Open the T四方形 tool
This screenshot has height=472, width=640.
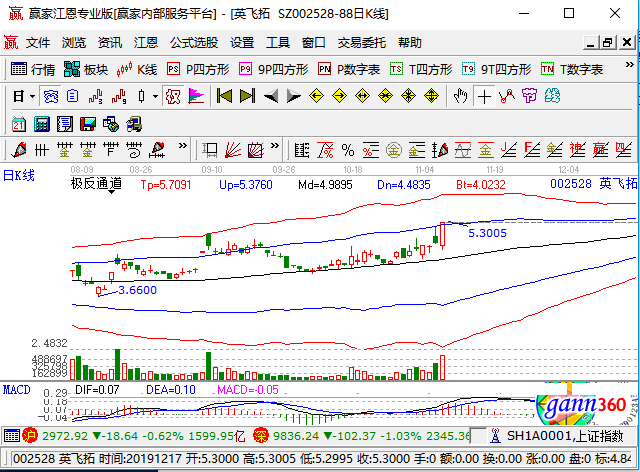[421, 69]
